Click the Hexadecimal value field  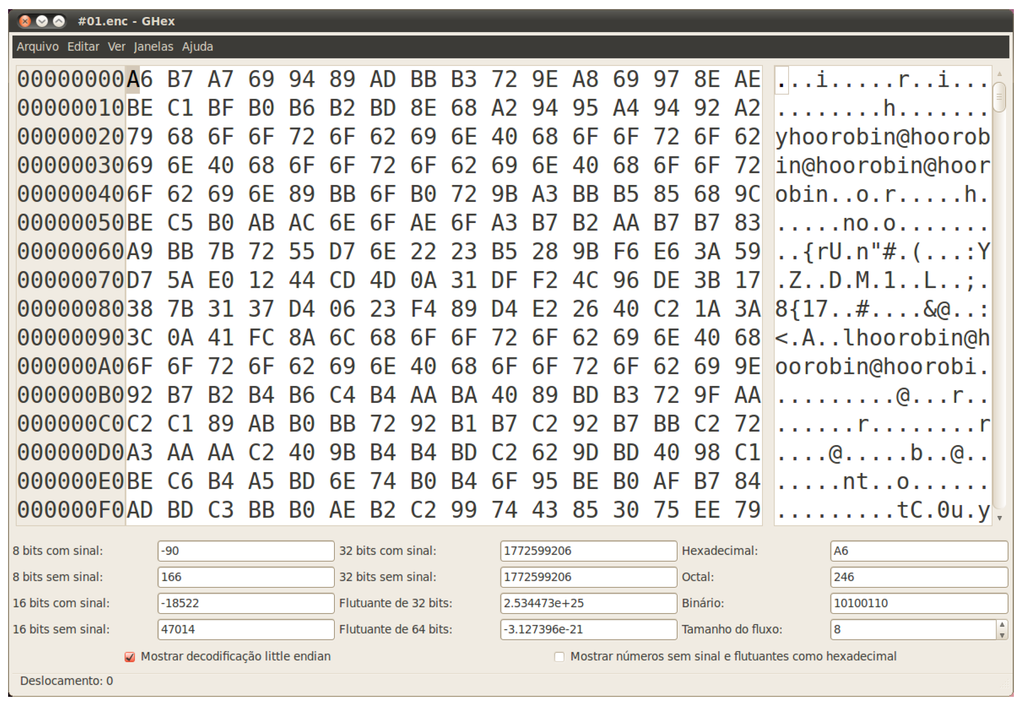click(x=918, y=551)
